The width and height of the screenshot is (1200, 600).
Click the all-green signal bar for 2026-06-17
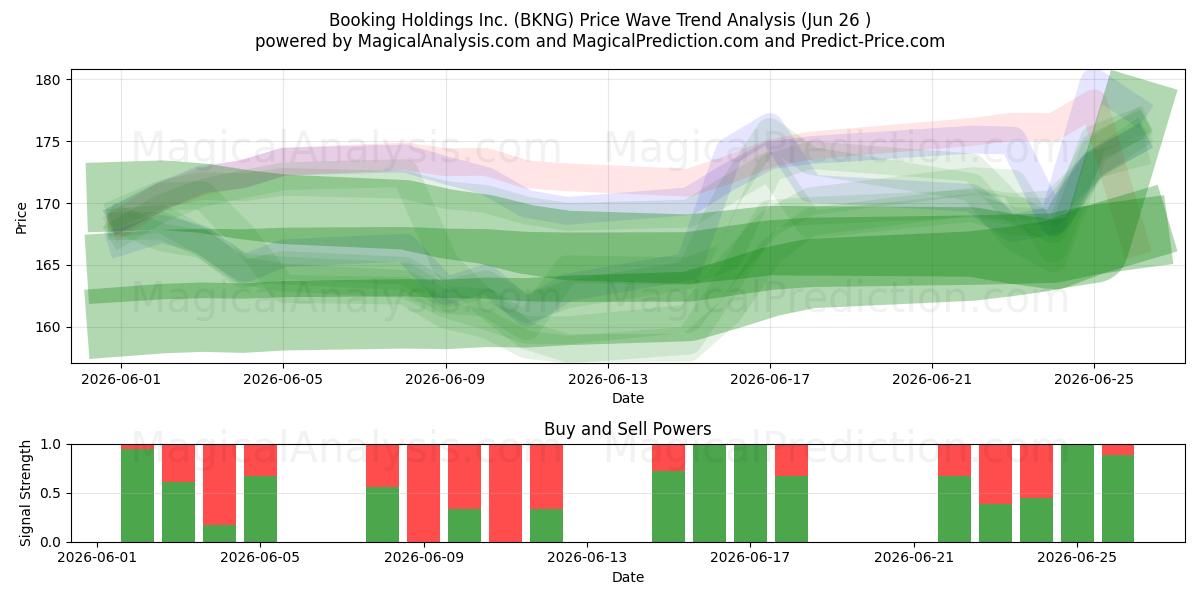tap(751, 493)
